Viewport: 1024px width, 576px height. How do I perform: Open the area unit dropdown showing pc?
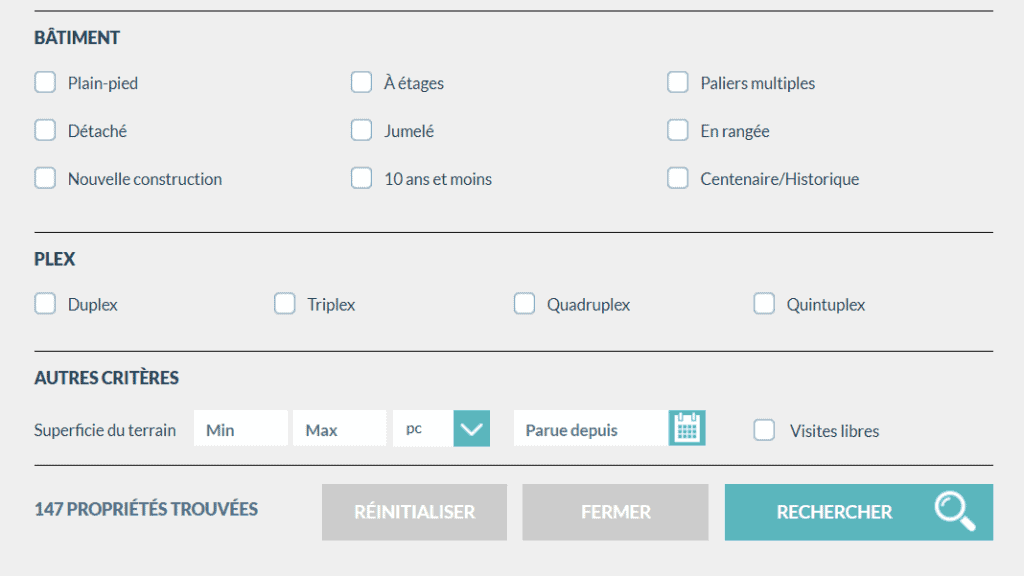[470, 427]
